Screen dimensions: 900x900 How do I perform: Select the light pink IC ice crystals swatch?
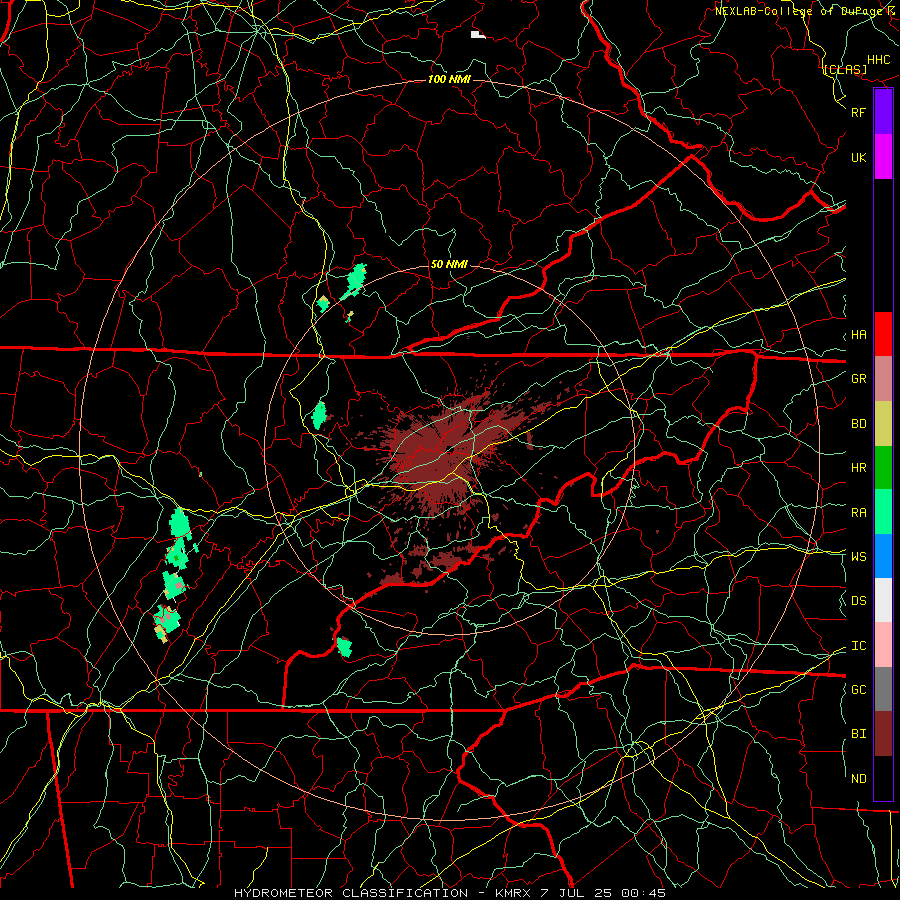tap(883, 645)
